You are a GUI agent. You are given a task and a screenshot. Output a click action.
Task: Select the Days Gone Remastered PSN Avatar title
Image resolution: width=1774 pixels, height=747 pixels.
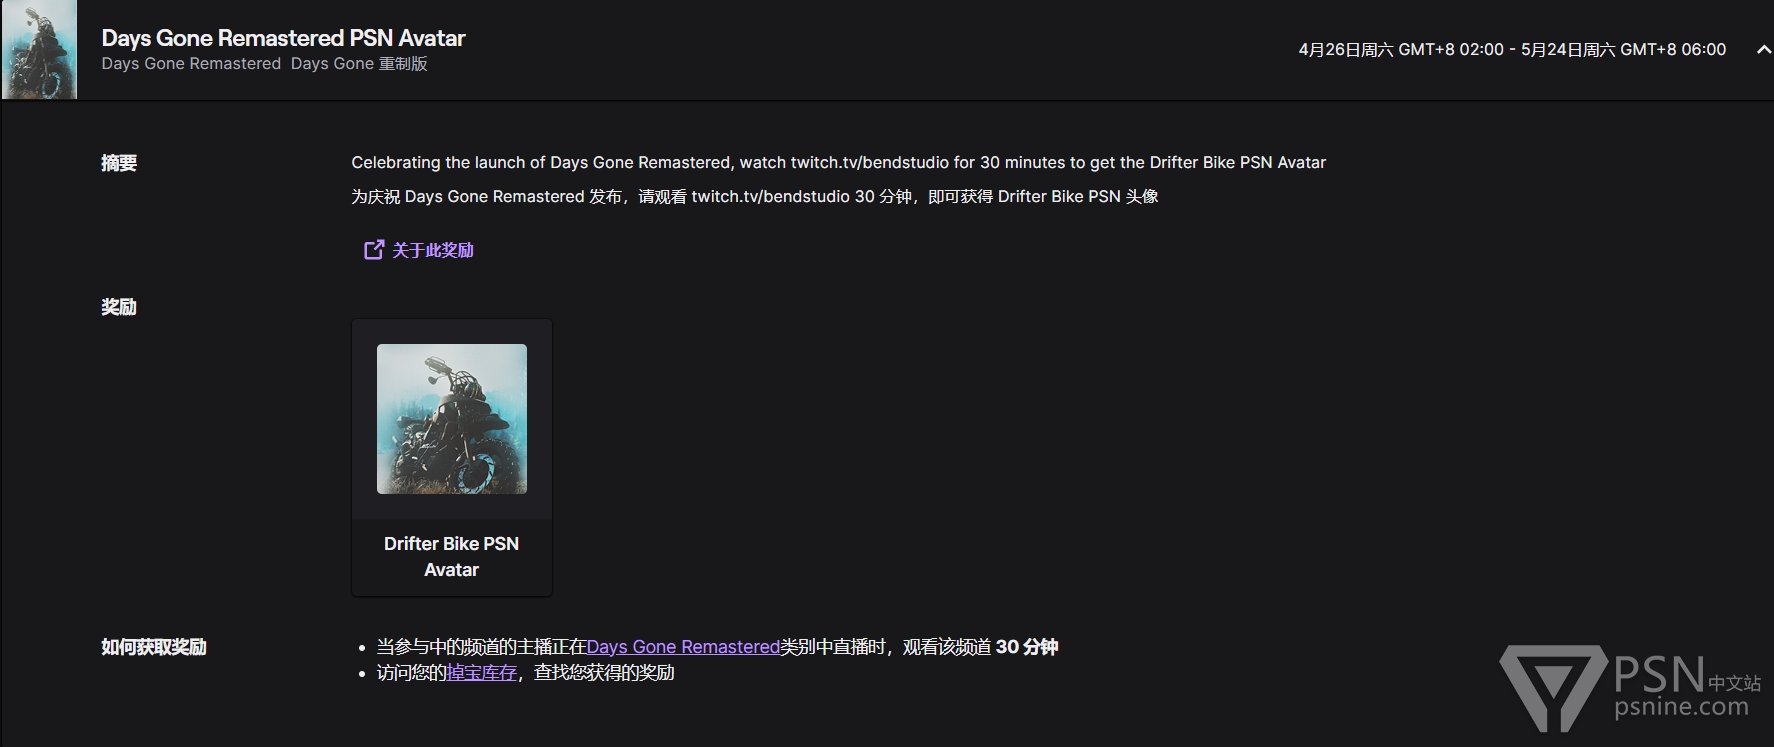283,38
